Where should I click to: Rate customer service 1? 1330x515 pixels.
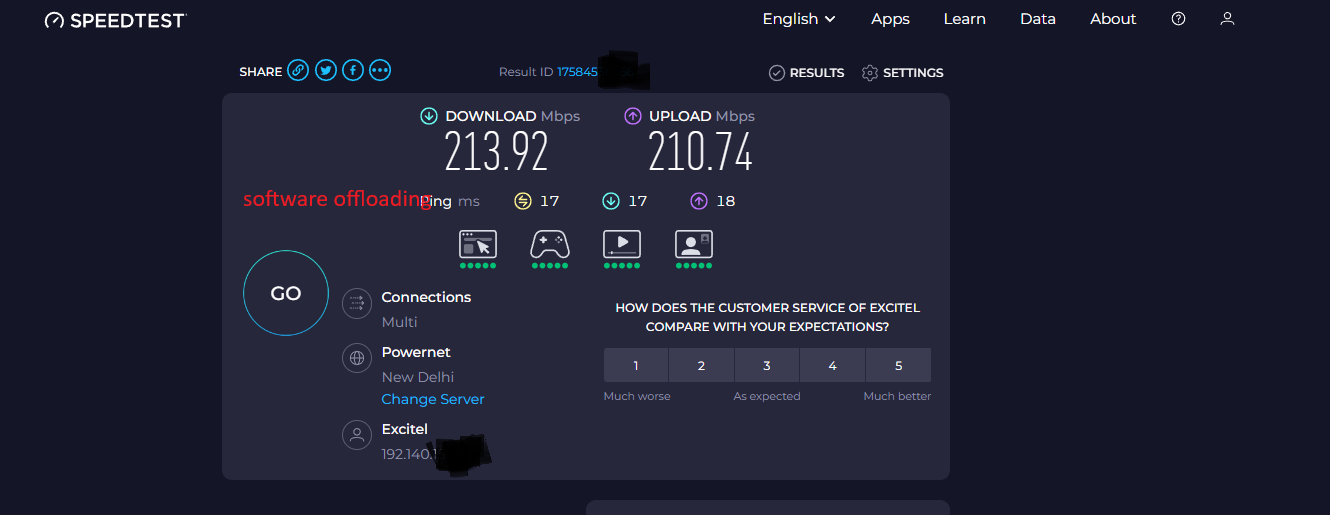[x=636, y=365]
